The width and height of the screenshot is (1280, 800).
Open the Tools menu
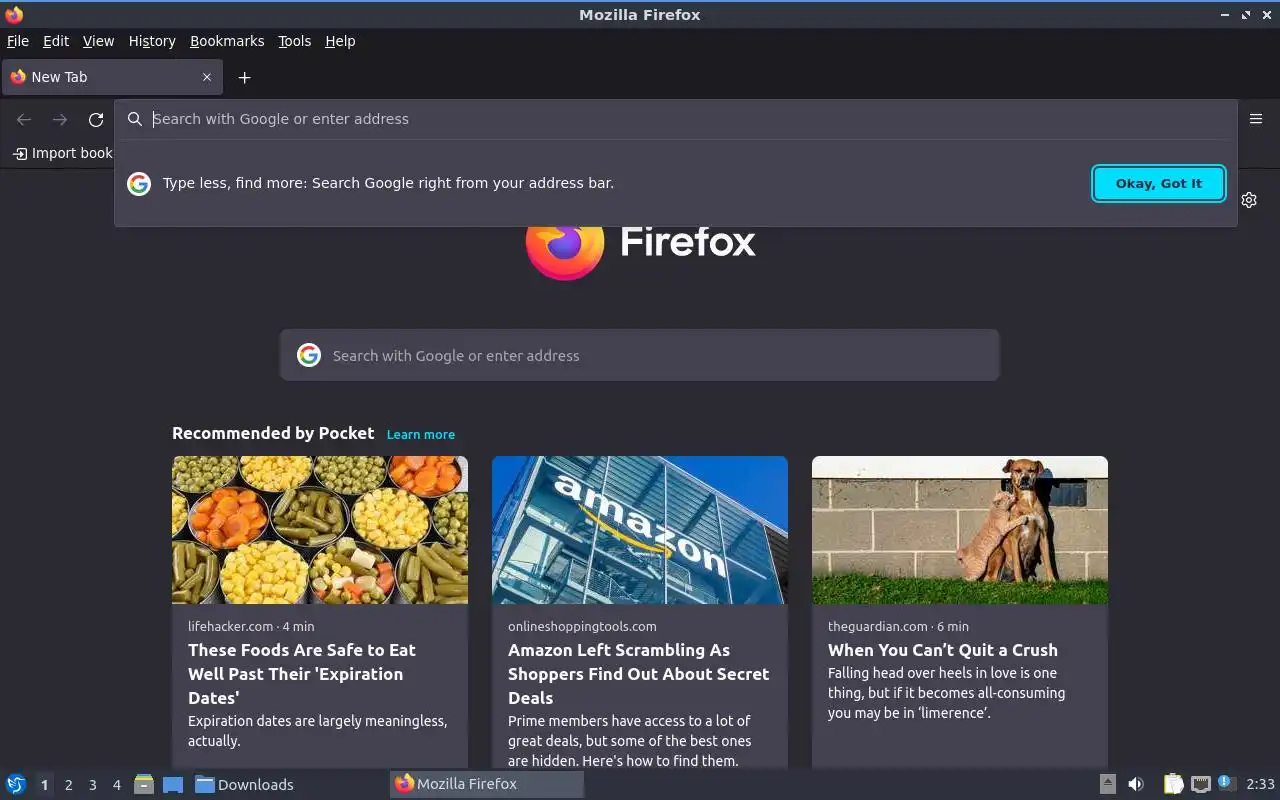(x=294, y=41)
